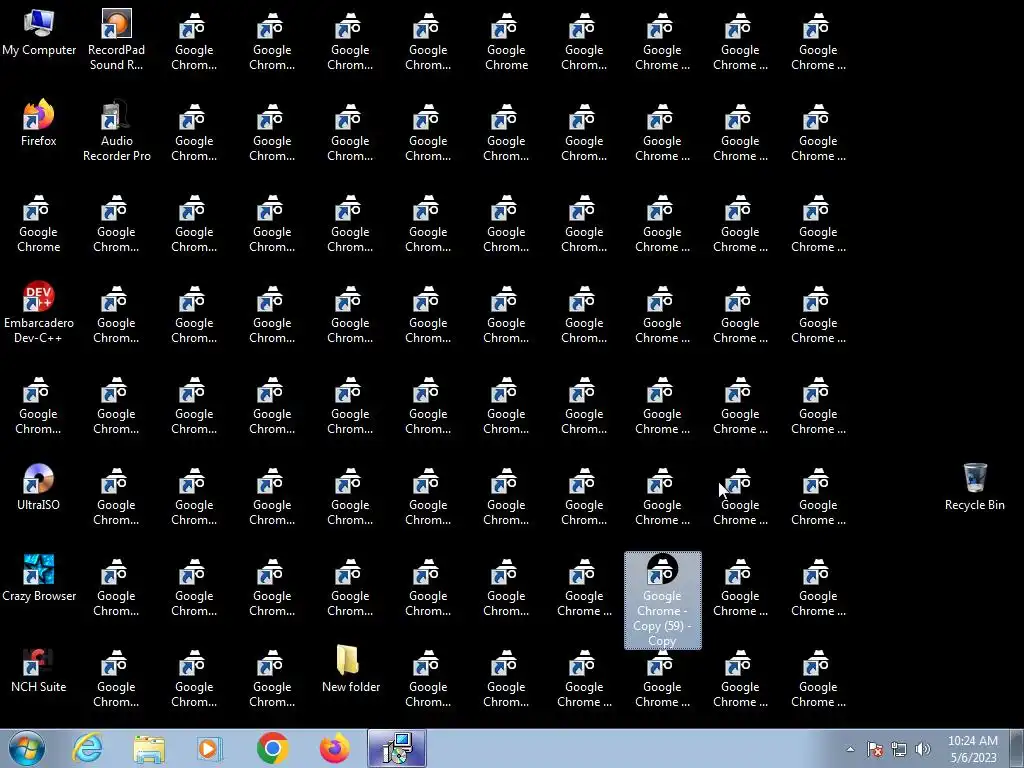Select Google Chrome shortcut left of New folder
The image size is (1024, 768).
[x=272, y=677]
